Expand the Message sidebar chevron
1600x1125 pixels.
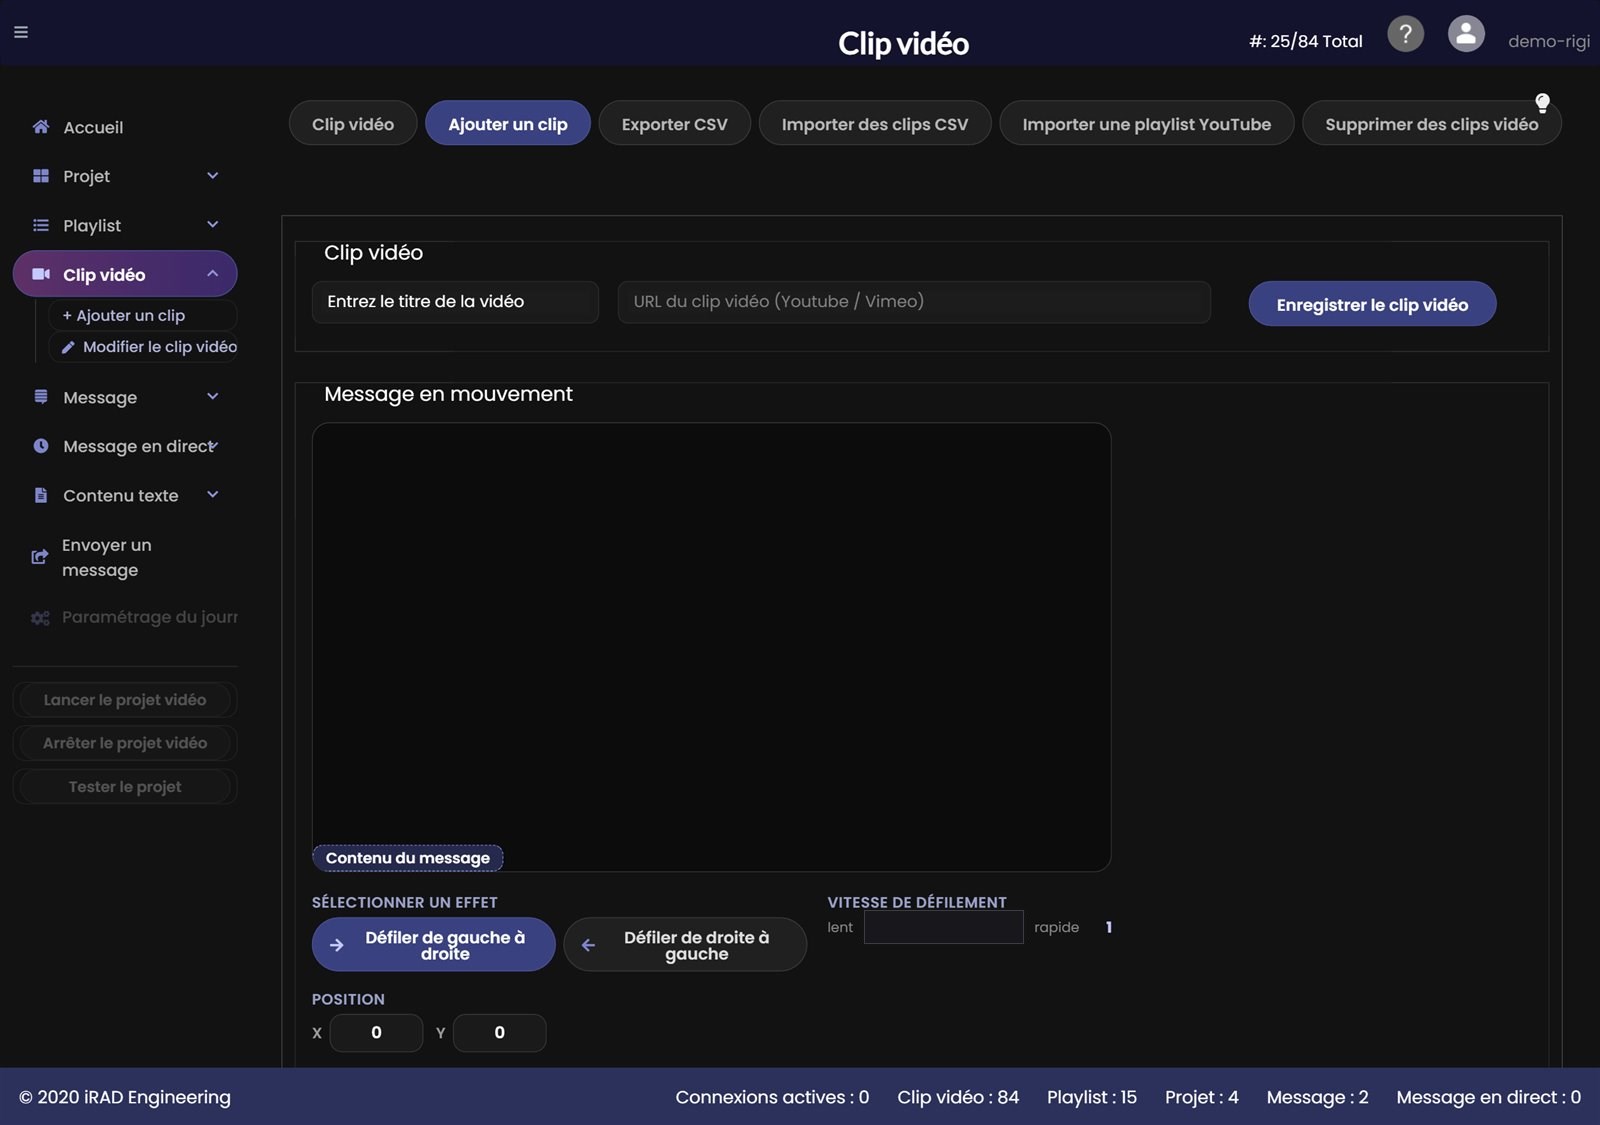click(212, 397)
